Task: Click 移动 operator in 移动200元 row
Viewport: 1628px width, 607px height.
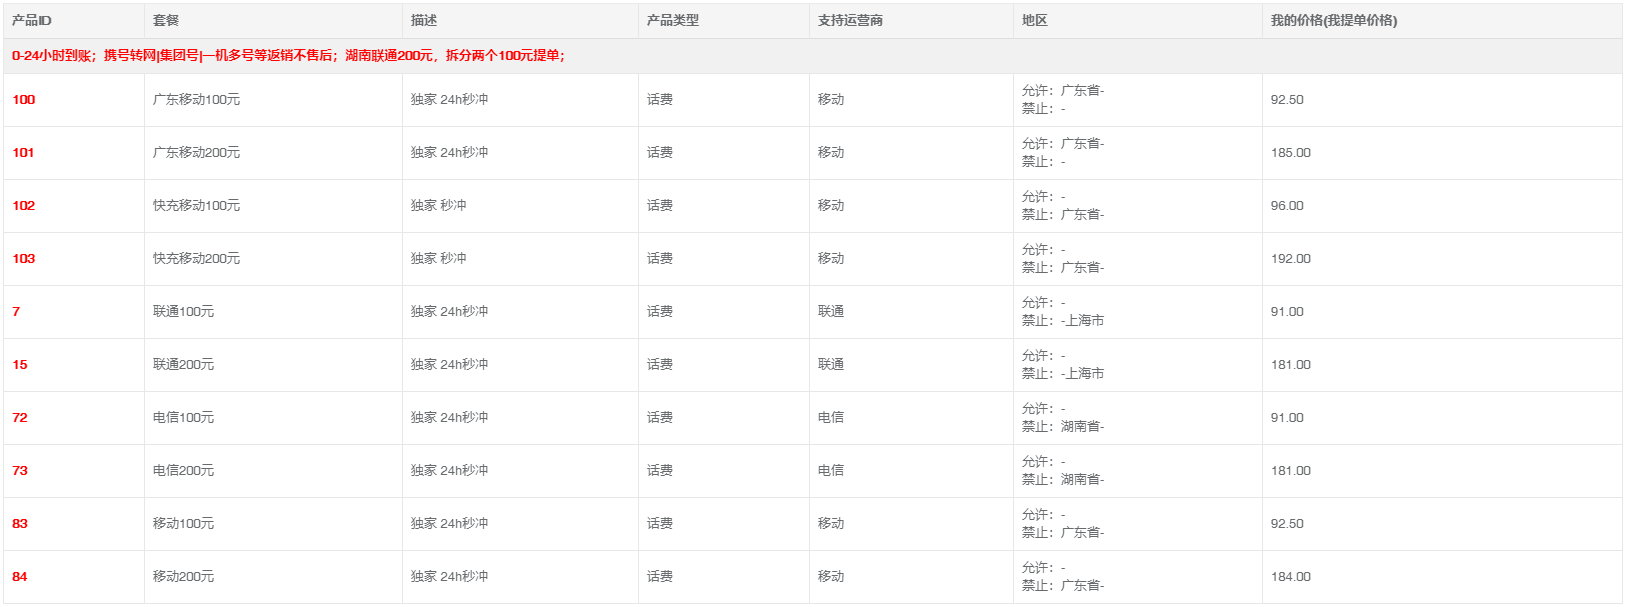Action: click(831, 577)
